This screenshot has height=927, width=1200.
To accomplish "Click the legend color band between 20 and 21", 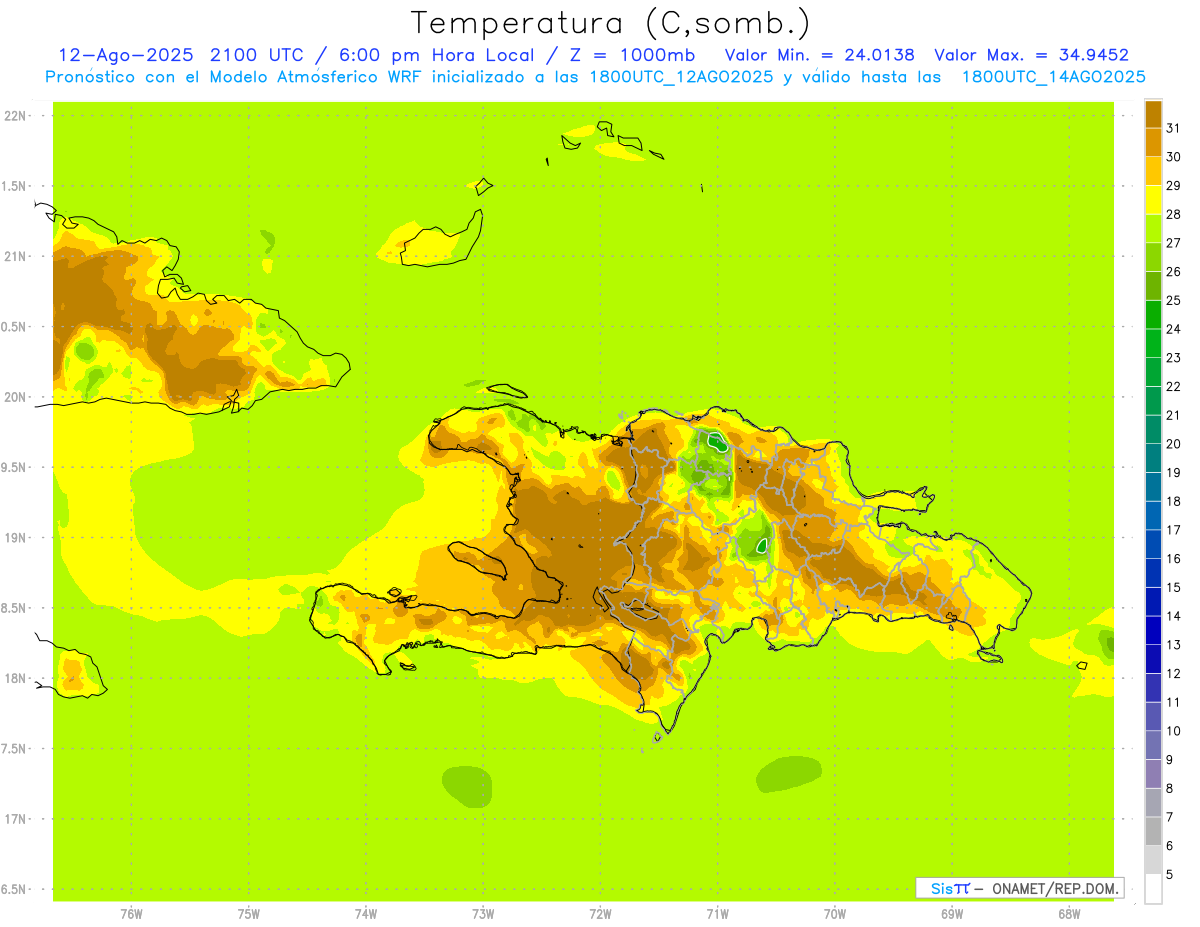I will [1153, 430].
